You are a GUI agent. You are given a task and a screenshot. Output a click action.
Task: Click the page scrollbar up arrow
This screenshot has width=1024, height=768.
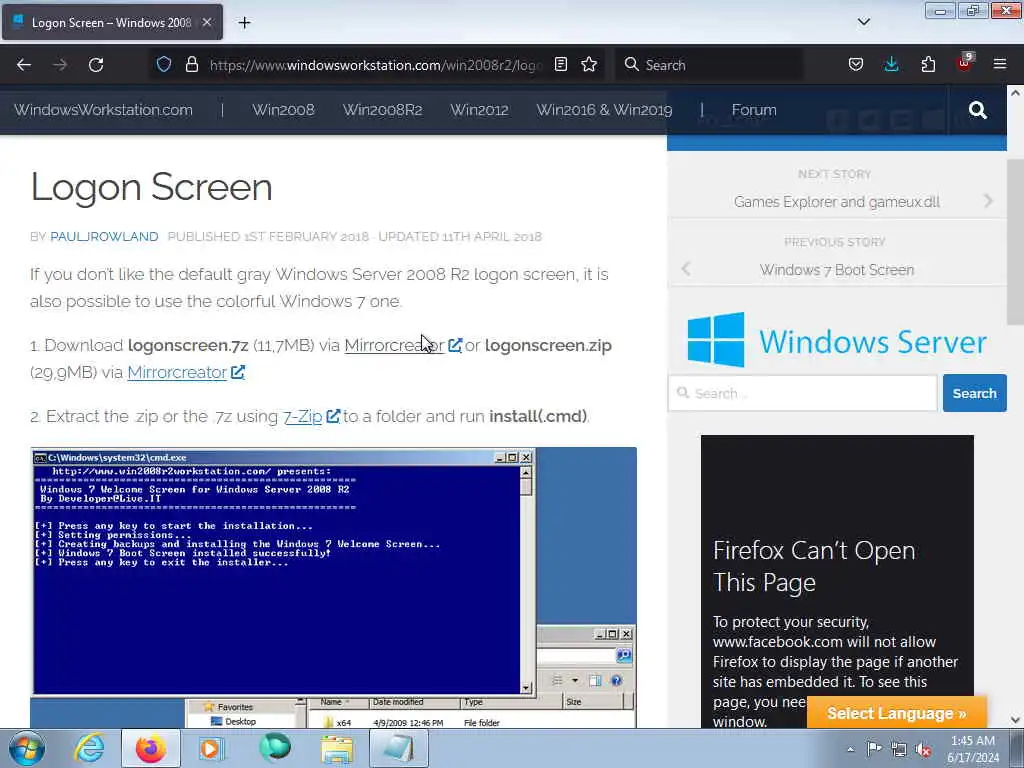[x=1015, y=93]
